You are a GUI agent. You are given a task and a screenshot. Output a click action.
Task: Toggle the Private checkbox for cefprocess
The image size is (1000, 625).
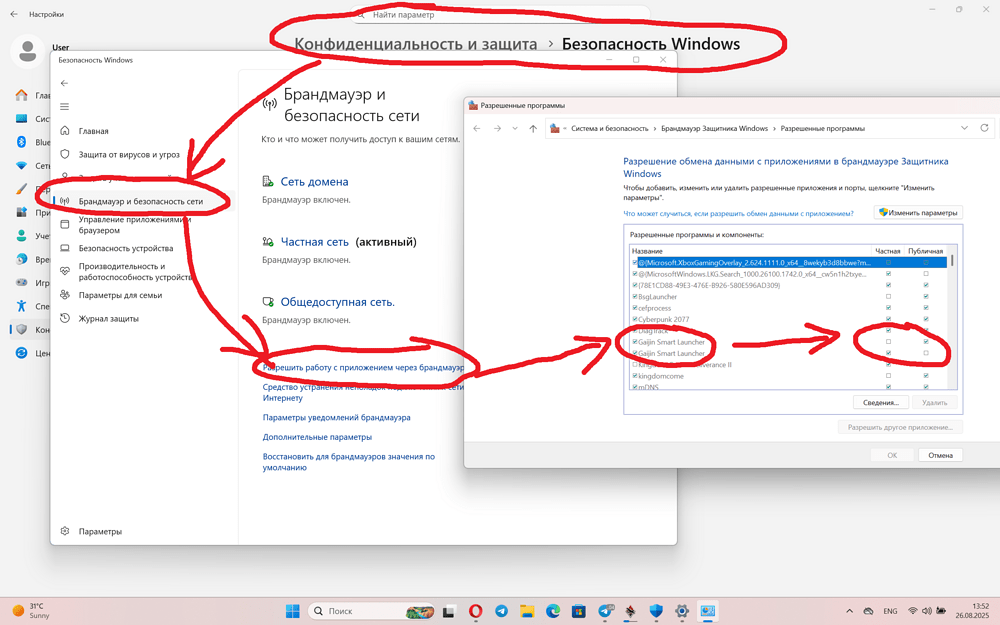888,308
